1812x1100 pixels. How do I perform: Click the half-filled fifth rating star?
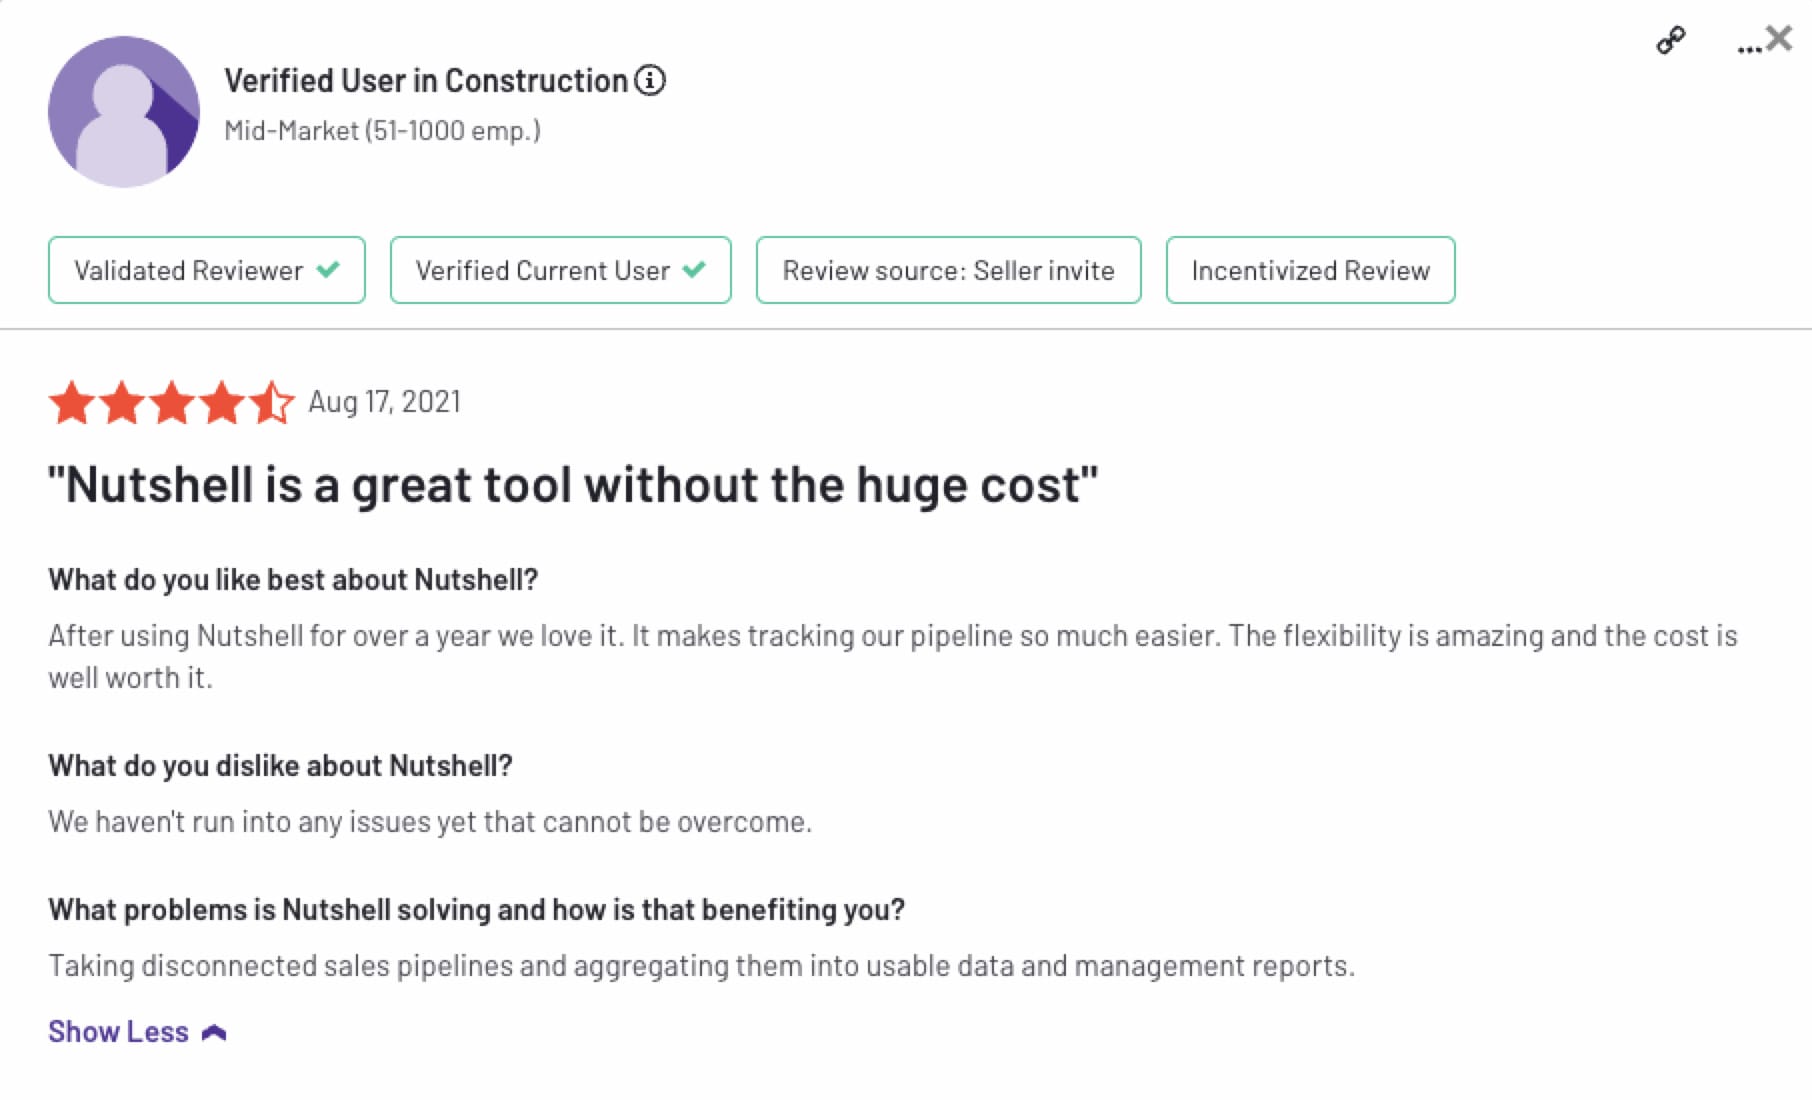272,403
